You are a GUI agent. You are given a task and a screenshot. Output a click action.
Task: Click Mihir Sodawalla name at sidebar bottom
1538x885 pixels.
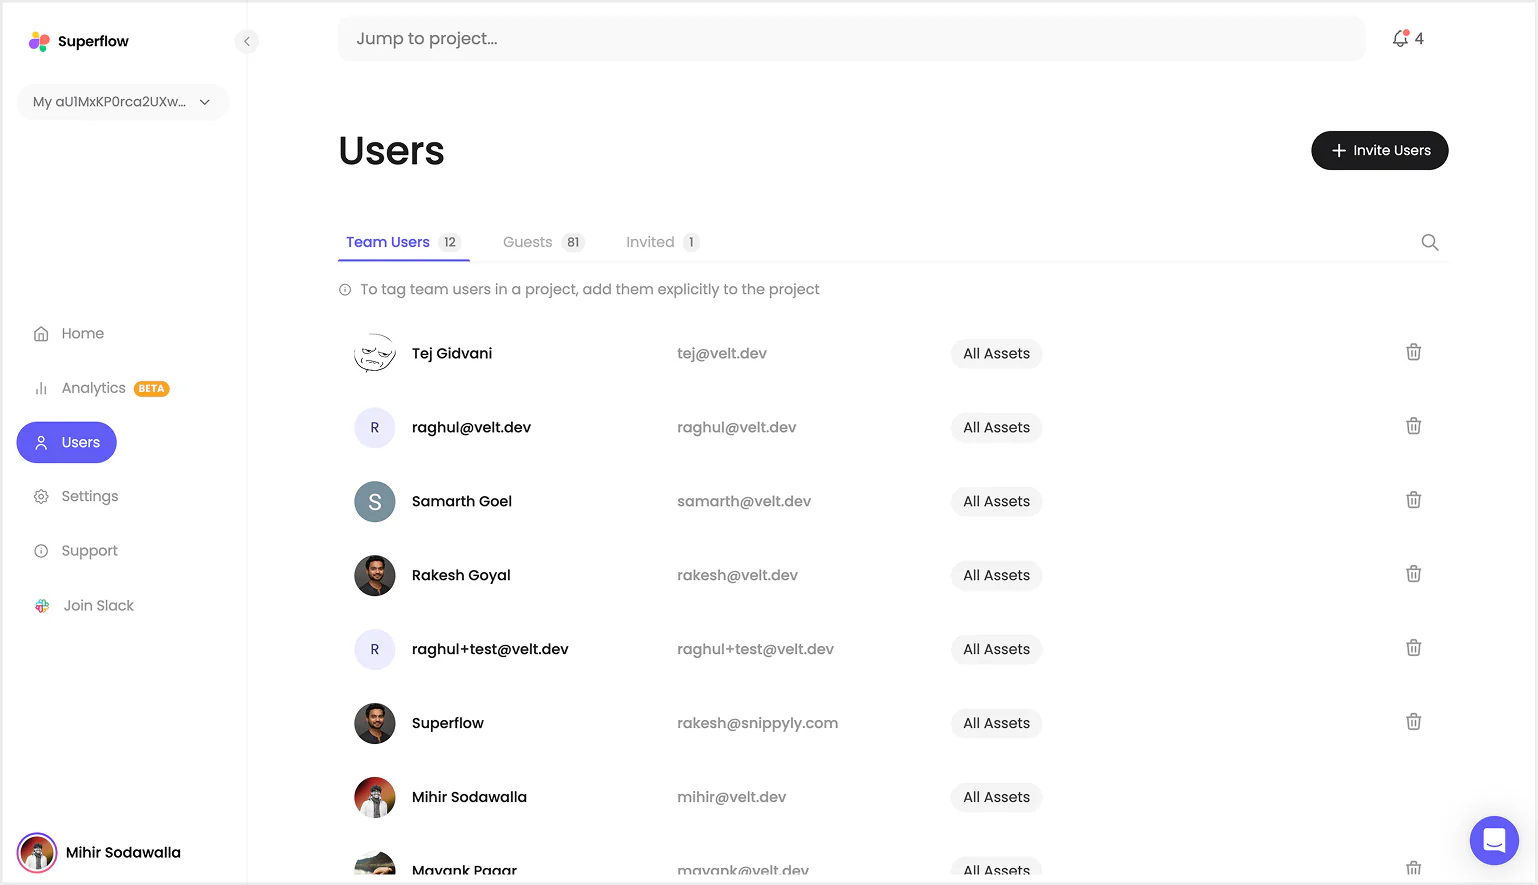123,853
